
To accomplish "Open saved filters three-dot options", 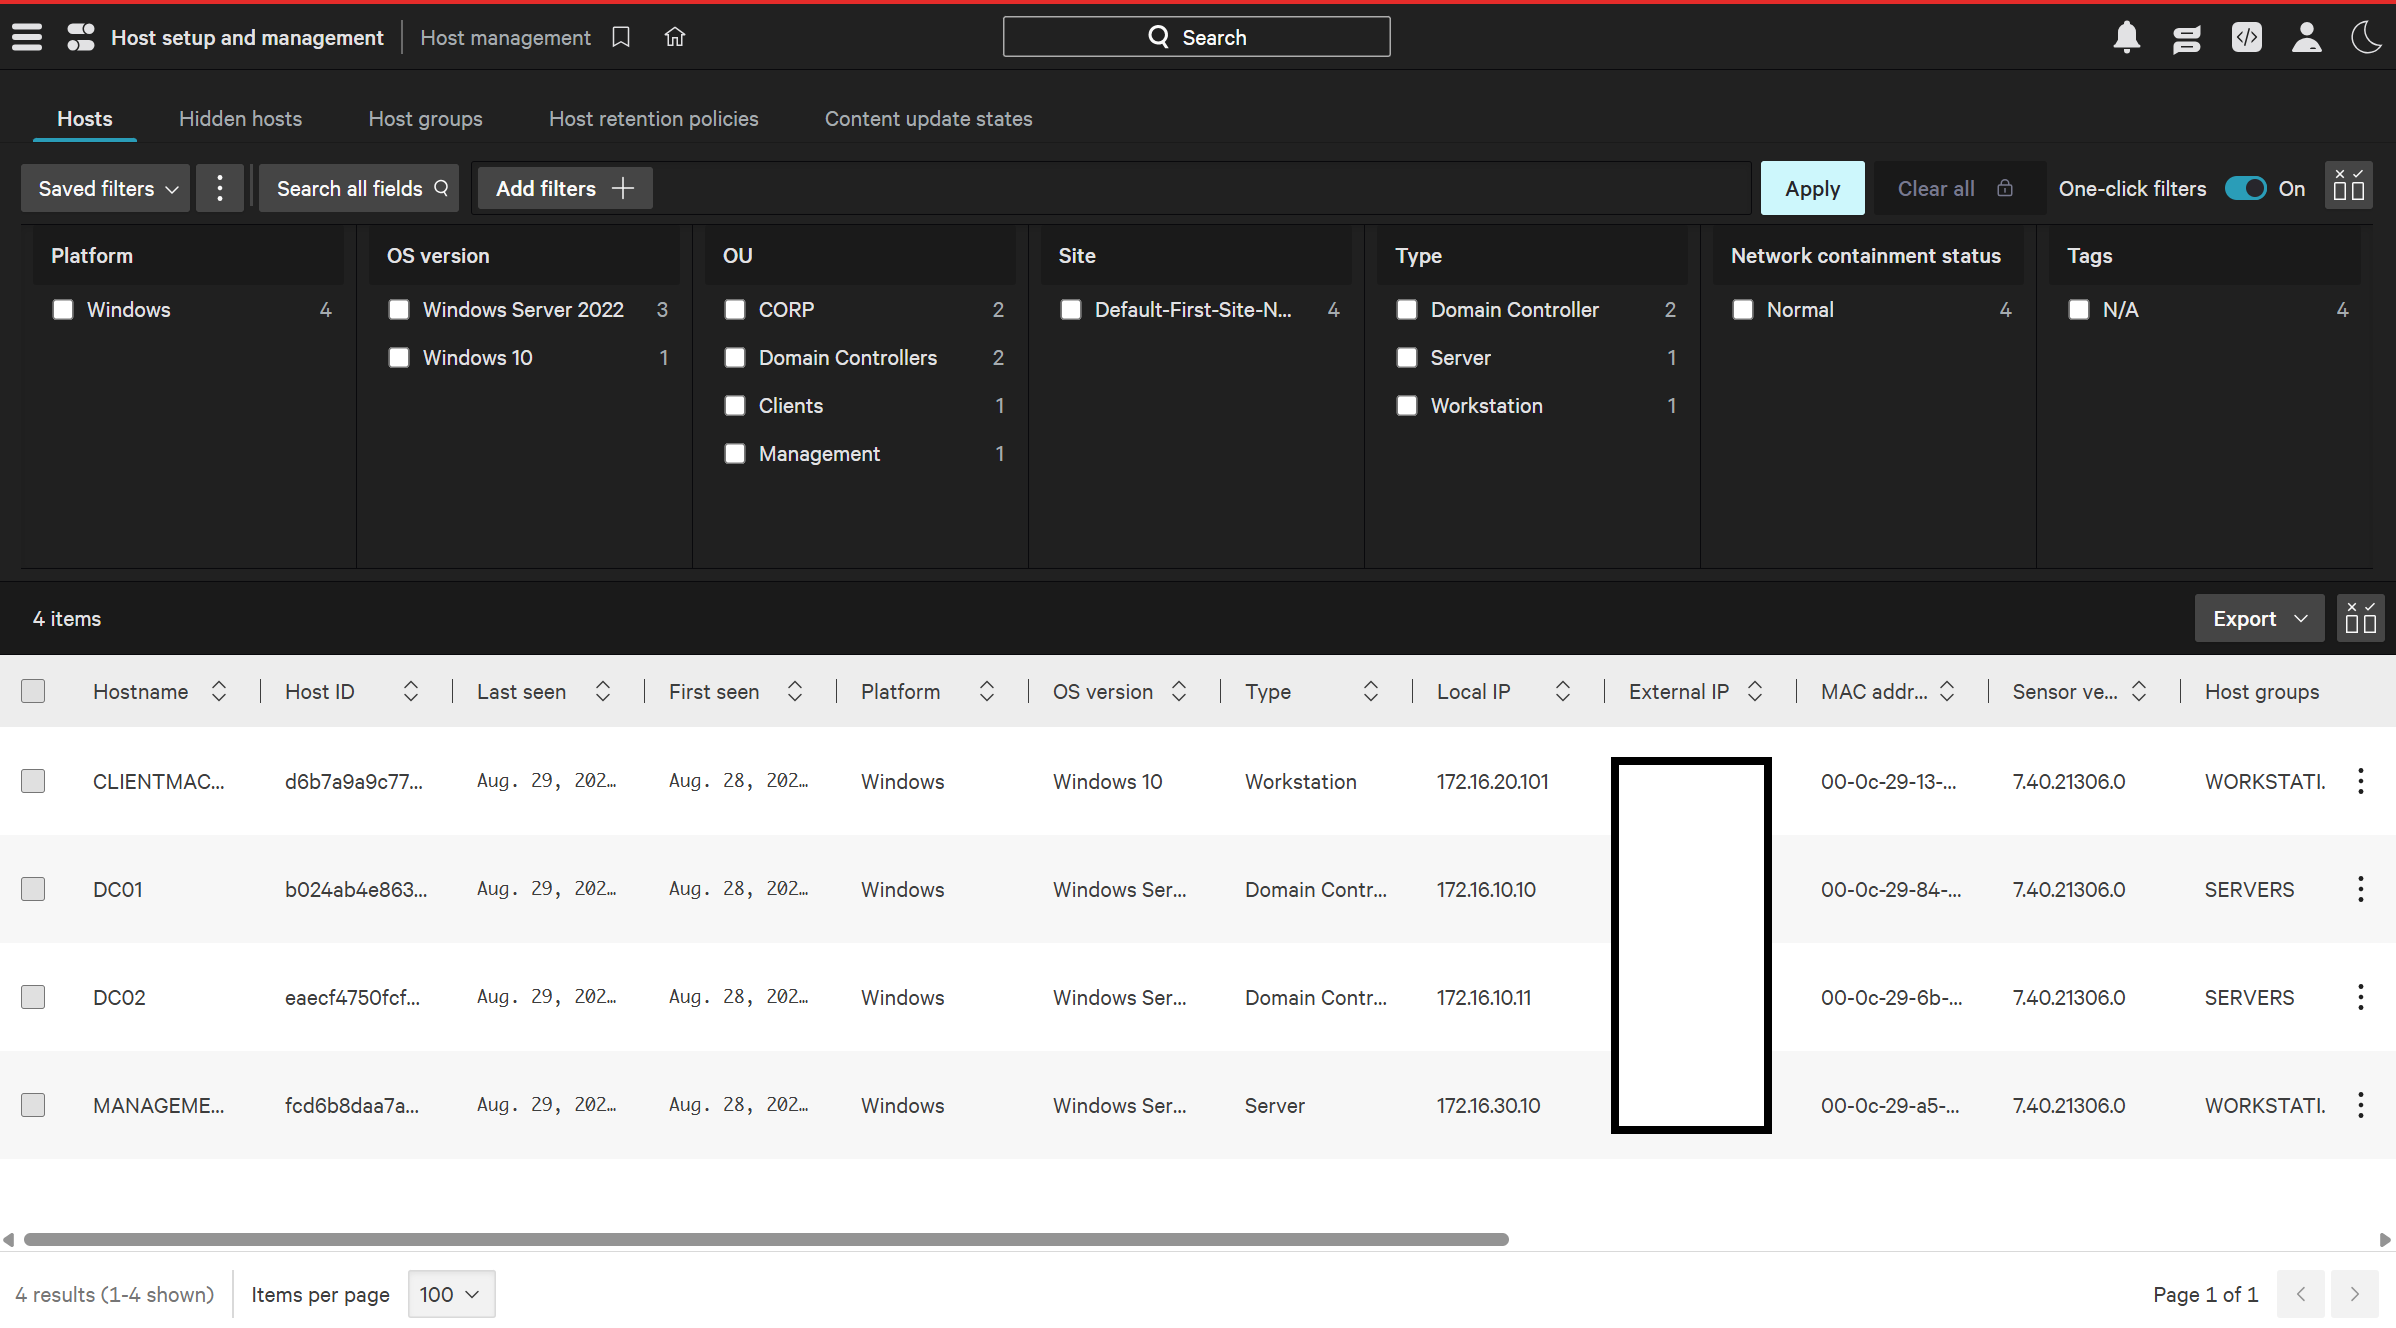I will coord(220,188).
